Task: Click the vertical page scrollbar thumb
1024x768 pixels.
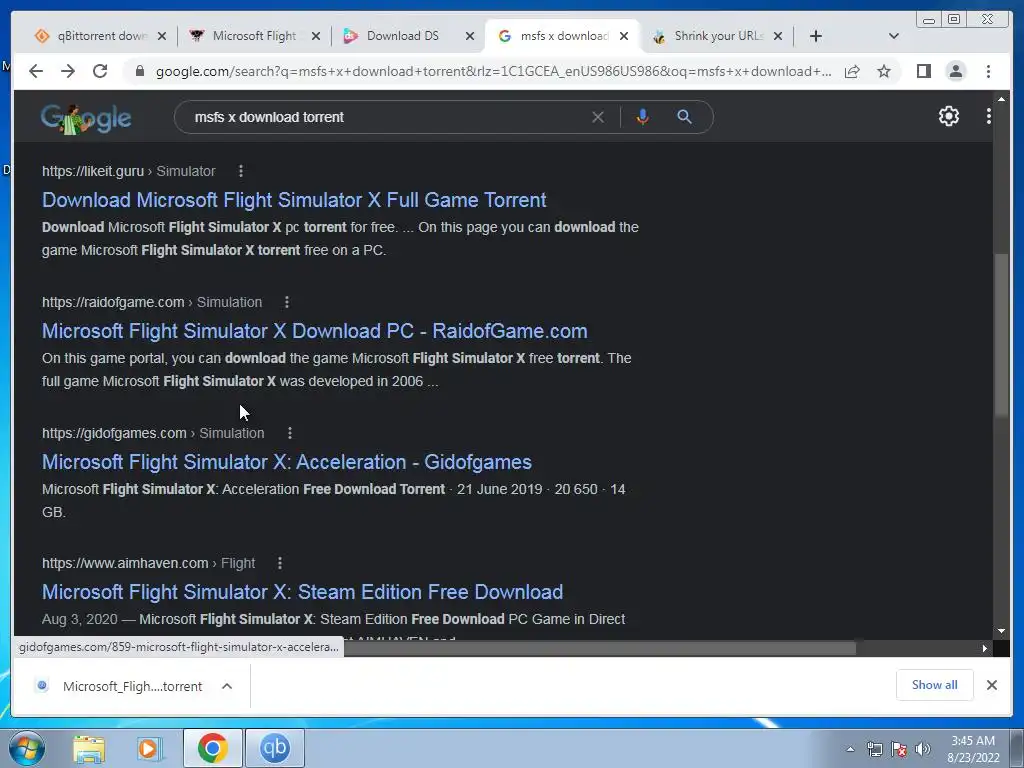Action: 1001,333
